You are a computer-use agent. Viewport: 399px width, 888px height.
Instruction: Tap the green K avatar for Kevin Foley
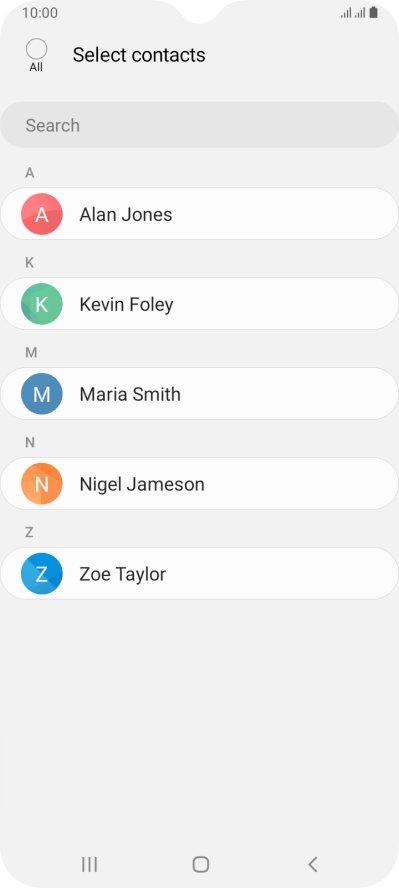coord(41,304)
